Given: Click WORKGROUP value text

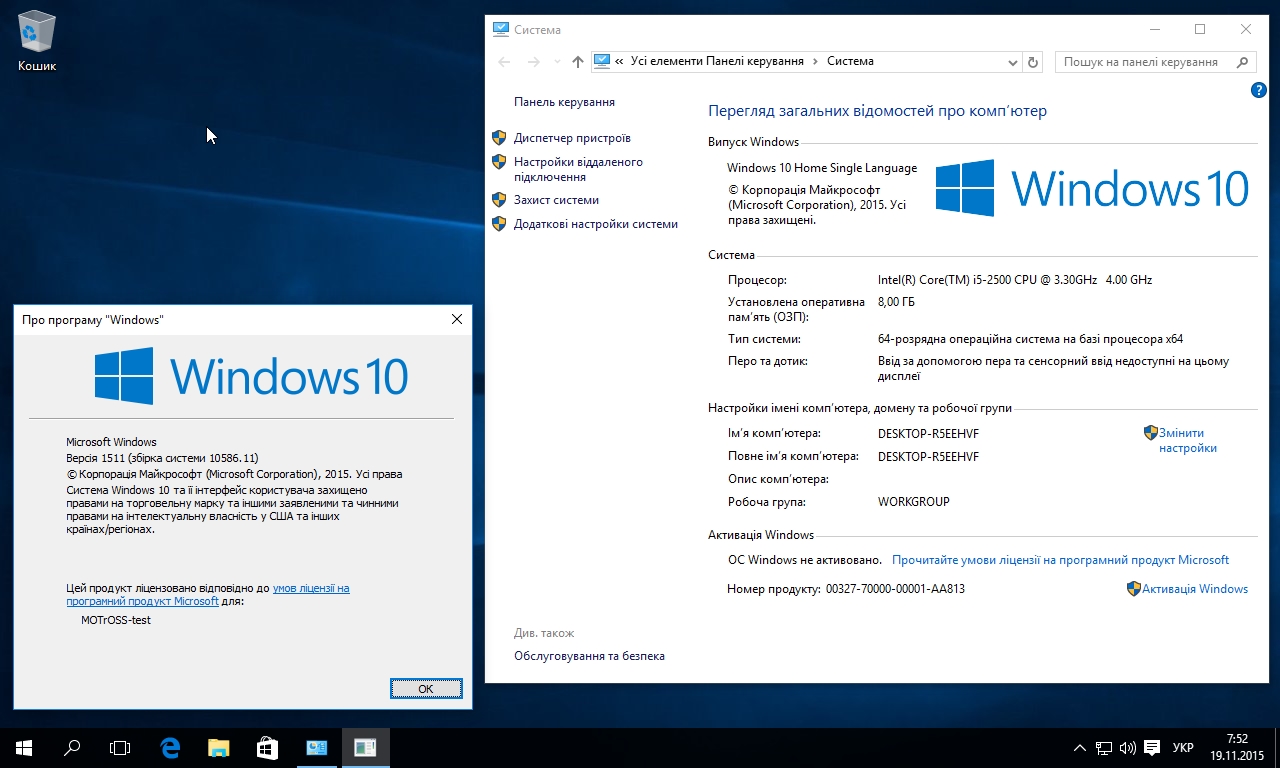Looking at the screenshot, I should click(x=913, y=502).
